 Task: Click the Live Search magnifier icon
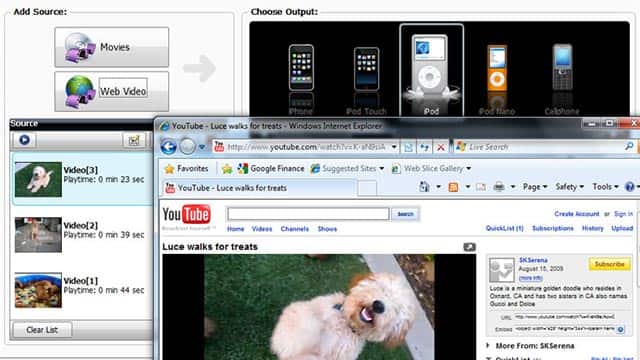pyautogui.click(x=629, y=147)
